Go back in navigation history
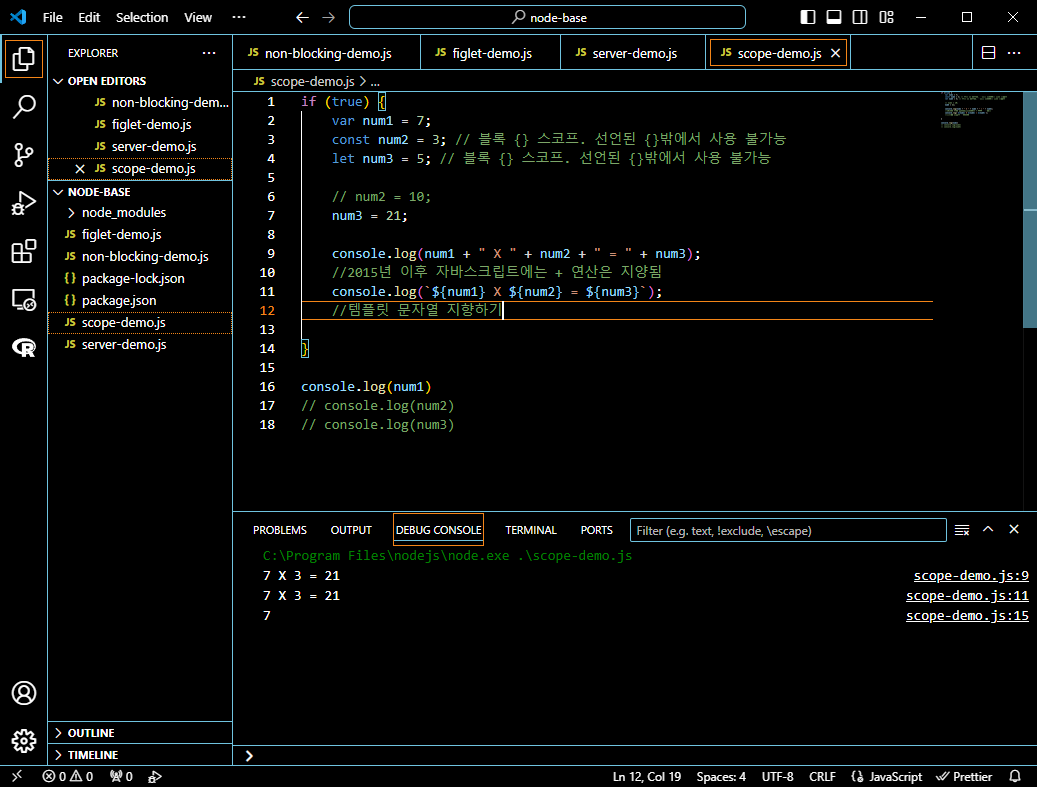The height and width of the screenshot is (787, 1037). coord(302,17)
